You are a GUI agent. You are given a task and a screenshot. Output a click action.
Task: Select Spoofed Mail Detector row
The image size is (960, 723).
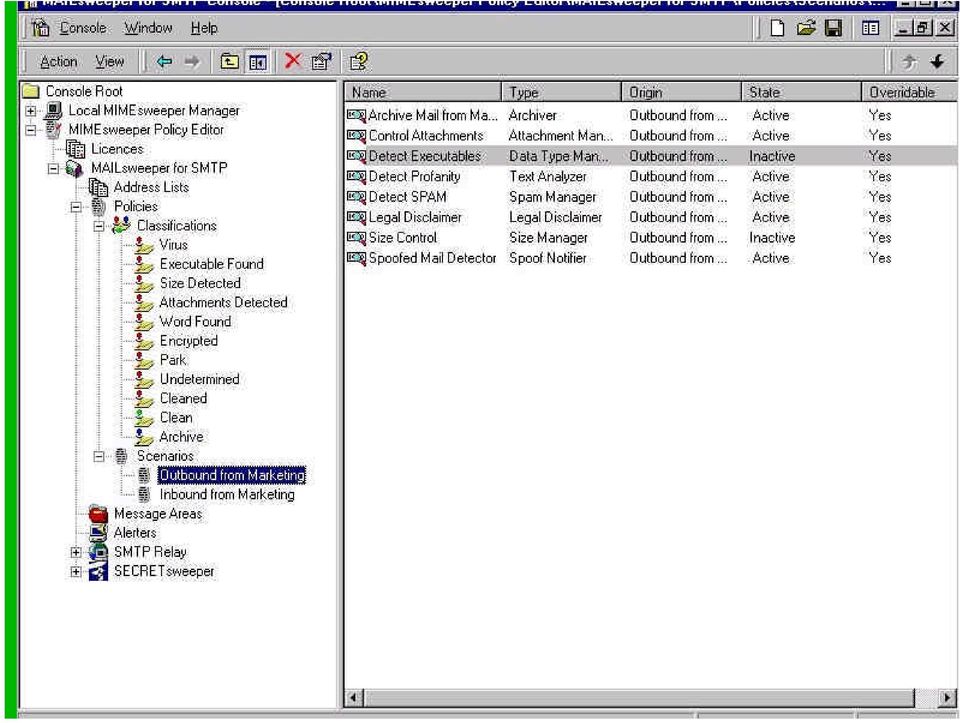click(x=651, y=258)
